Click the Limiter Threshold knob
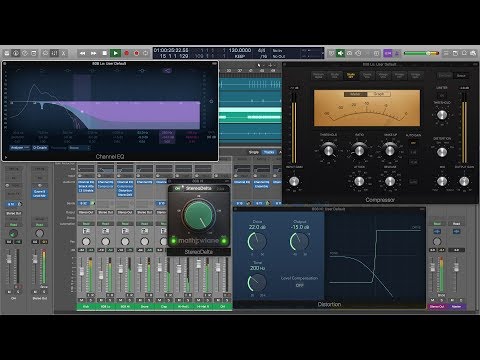The height and width of the screenshot is (360, 480). [x=442, y=115]
